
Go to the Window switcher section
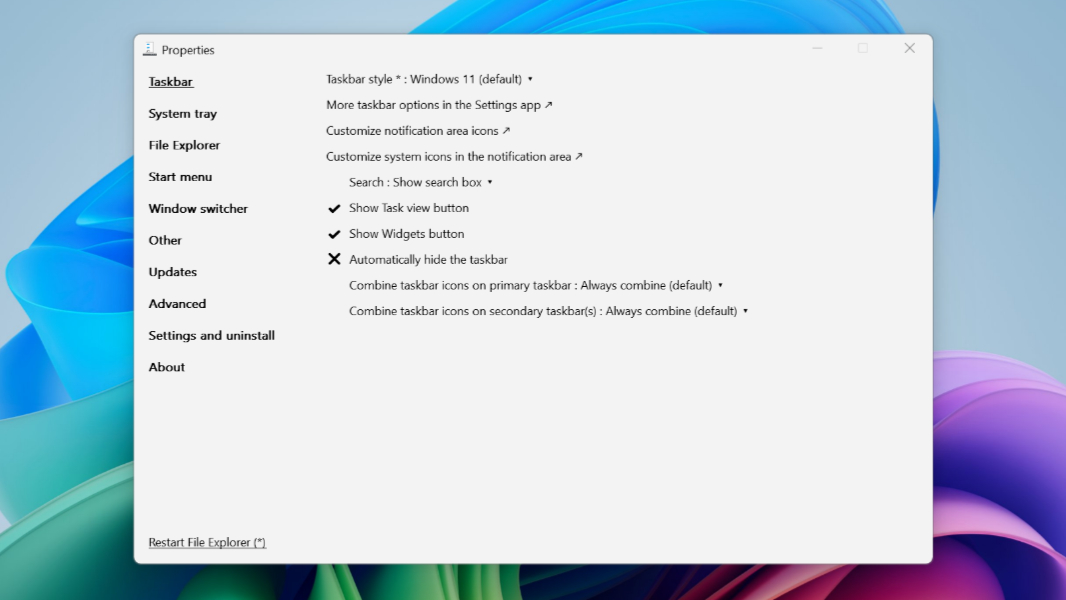click(x=198, y=209)
